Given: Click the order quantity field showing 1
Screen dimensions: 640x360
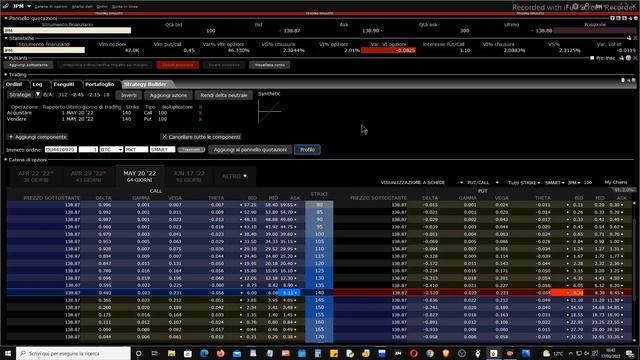Looking at the screenshot, I should [x=88, y=150].
